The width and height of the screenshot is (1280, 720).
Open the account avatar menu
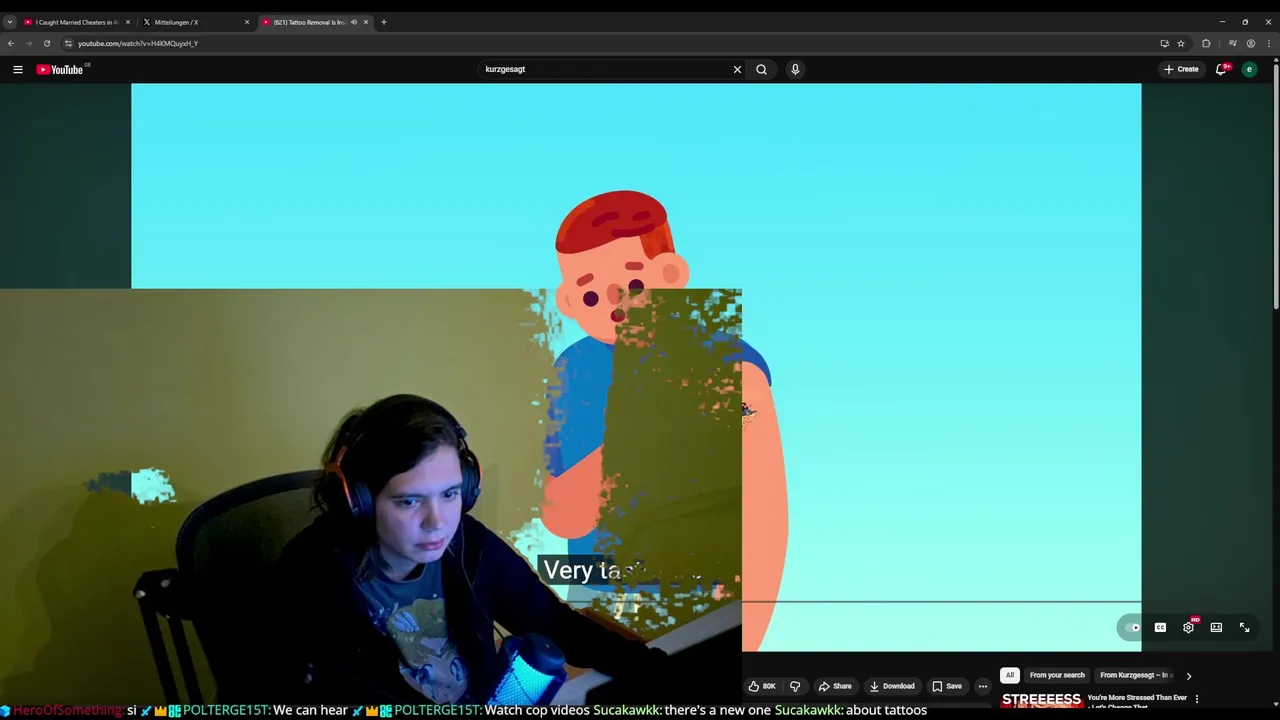click(1249, 69)
